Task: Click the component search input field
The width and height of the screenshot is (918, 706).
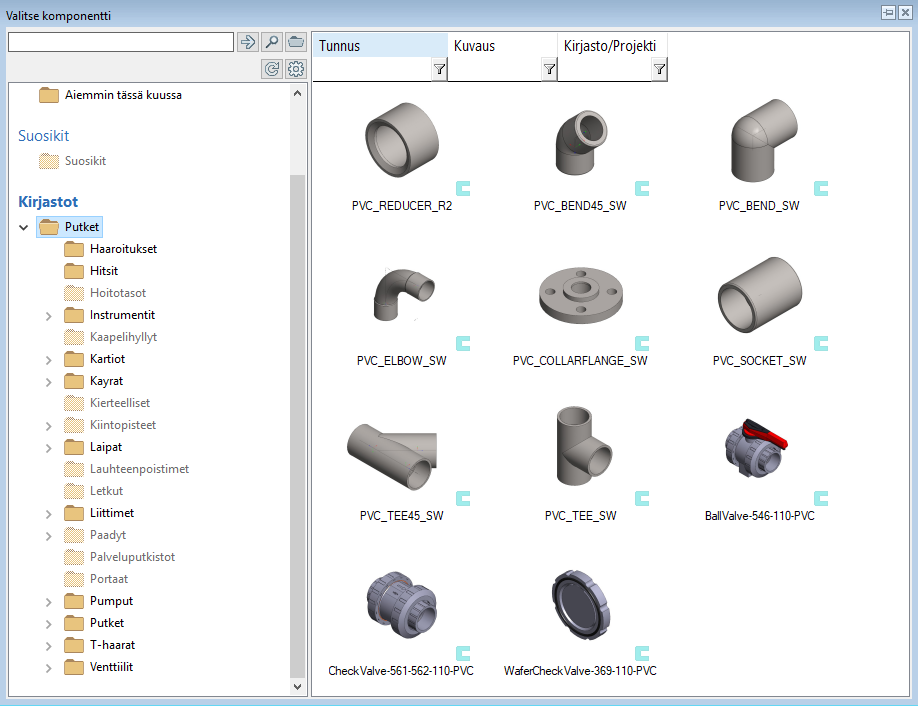Action: 120,42
